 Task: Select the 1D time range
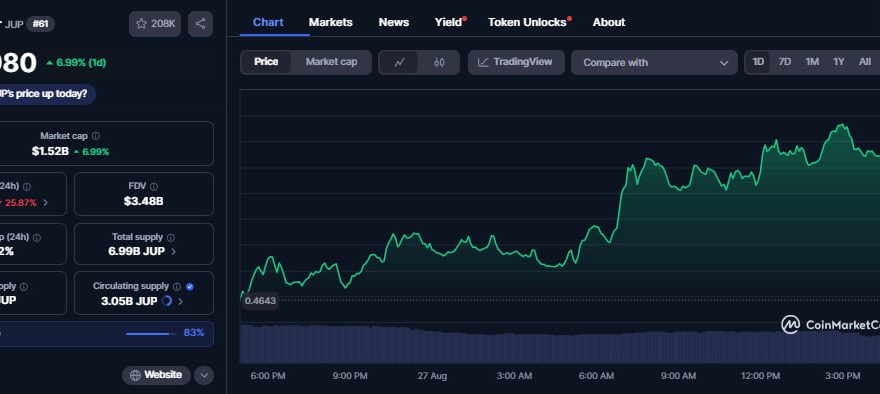pyautogui.click(x=758, y=62)
